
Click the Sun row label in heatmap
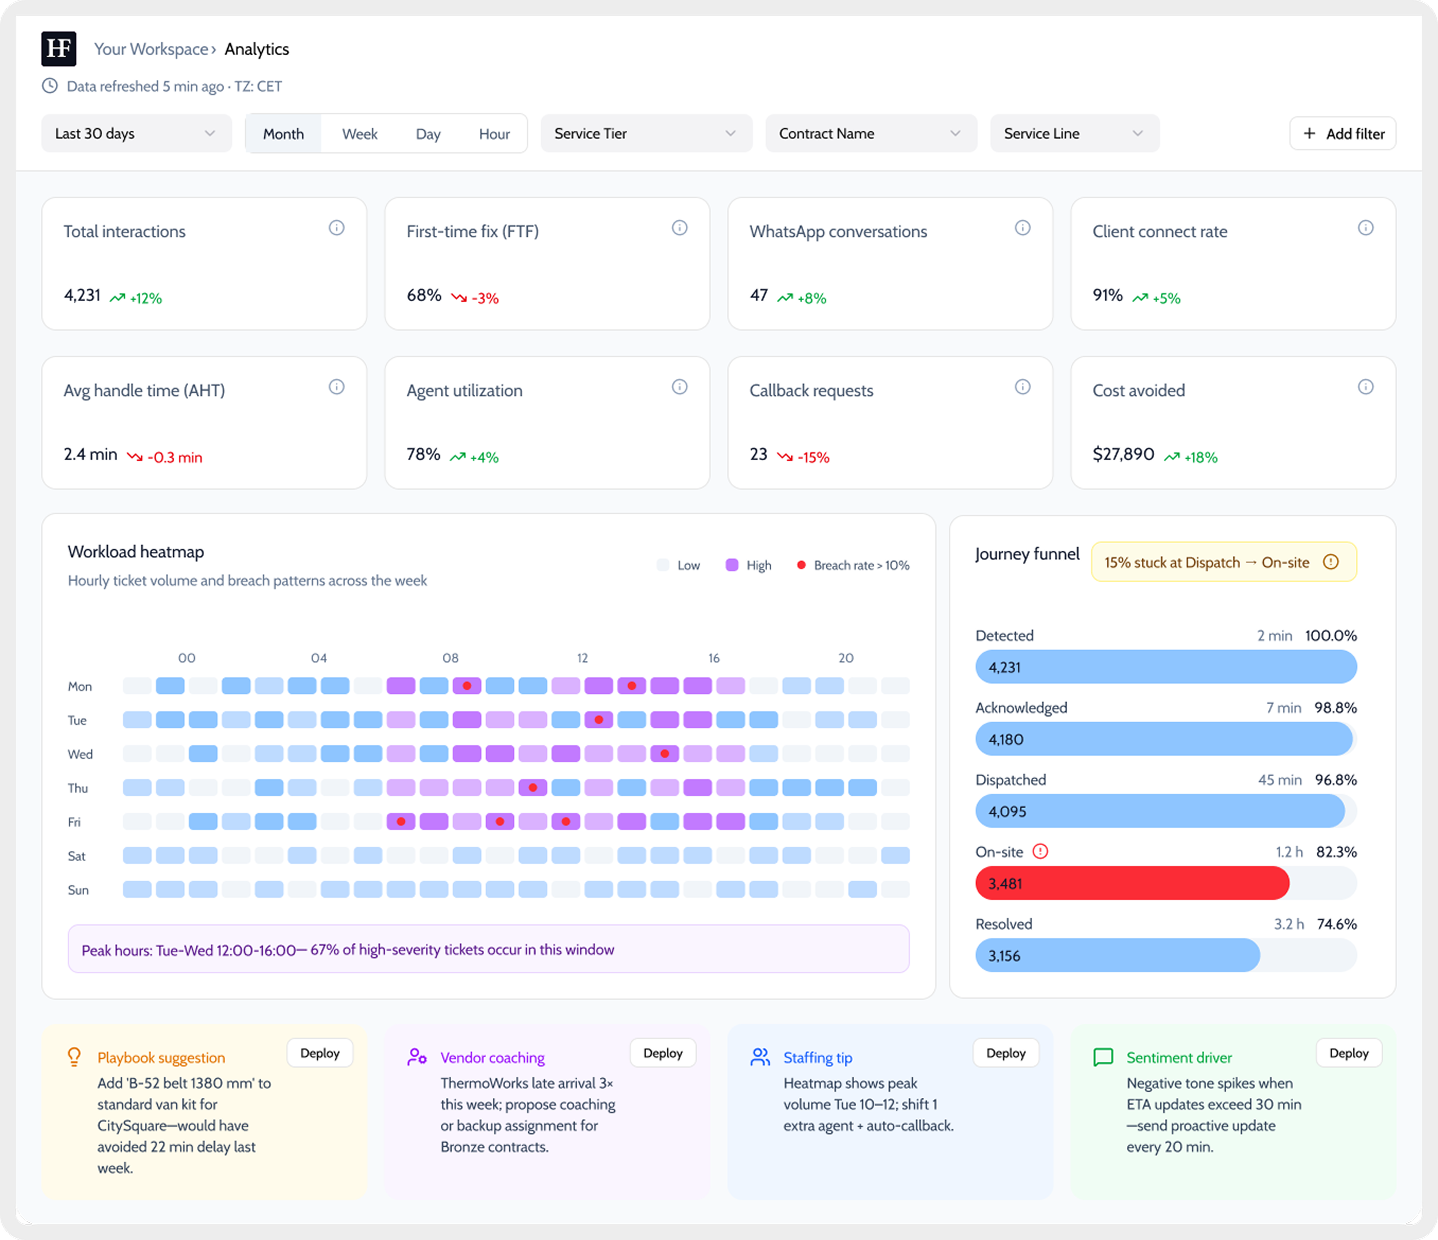pos(78,890)
